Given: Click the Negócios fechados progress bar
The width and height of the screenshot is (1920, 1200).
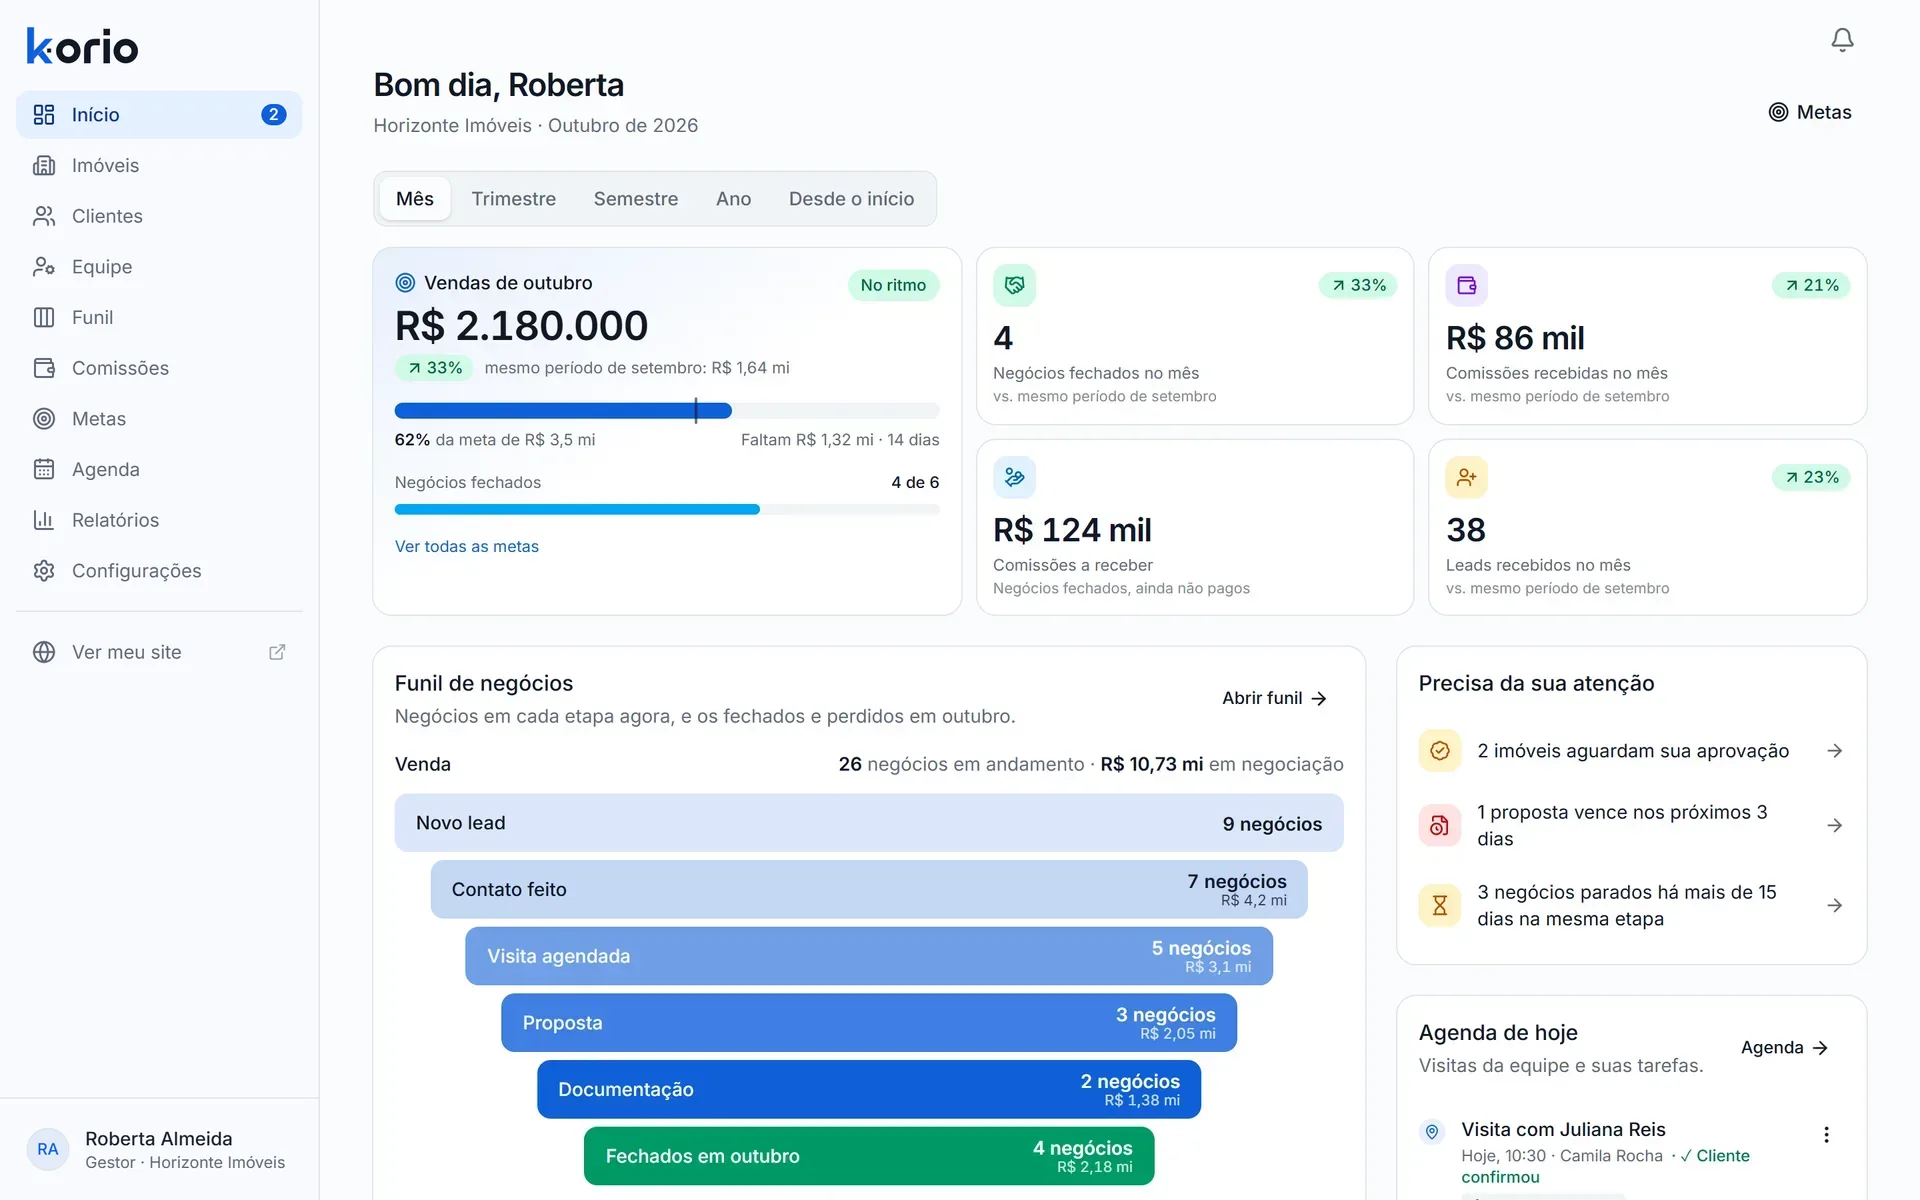Looking at the screenshot, I should click(667, 509).
